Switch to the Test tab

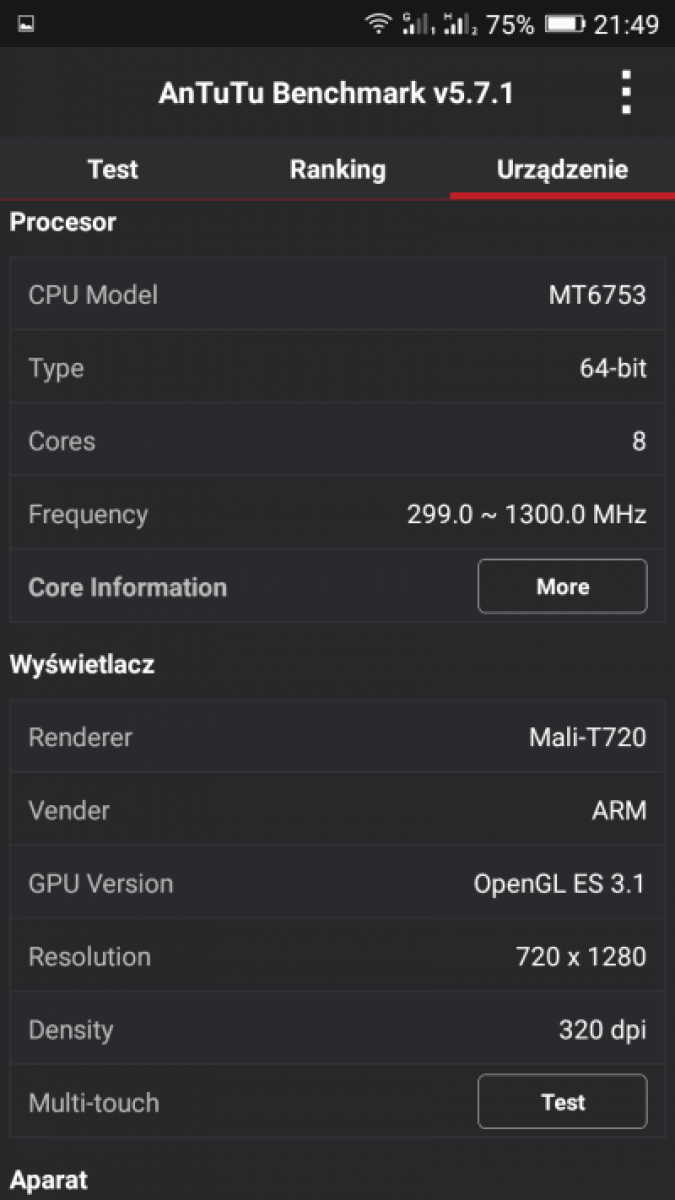coord(112,170)
